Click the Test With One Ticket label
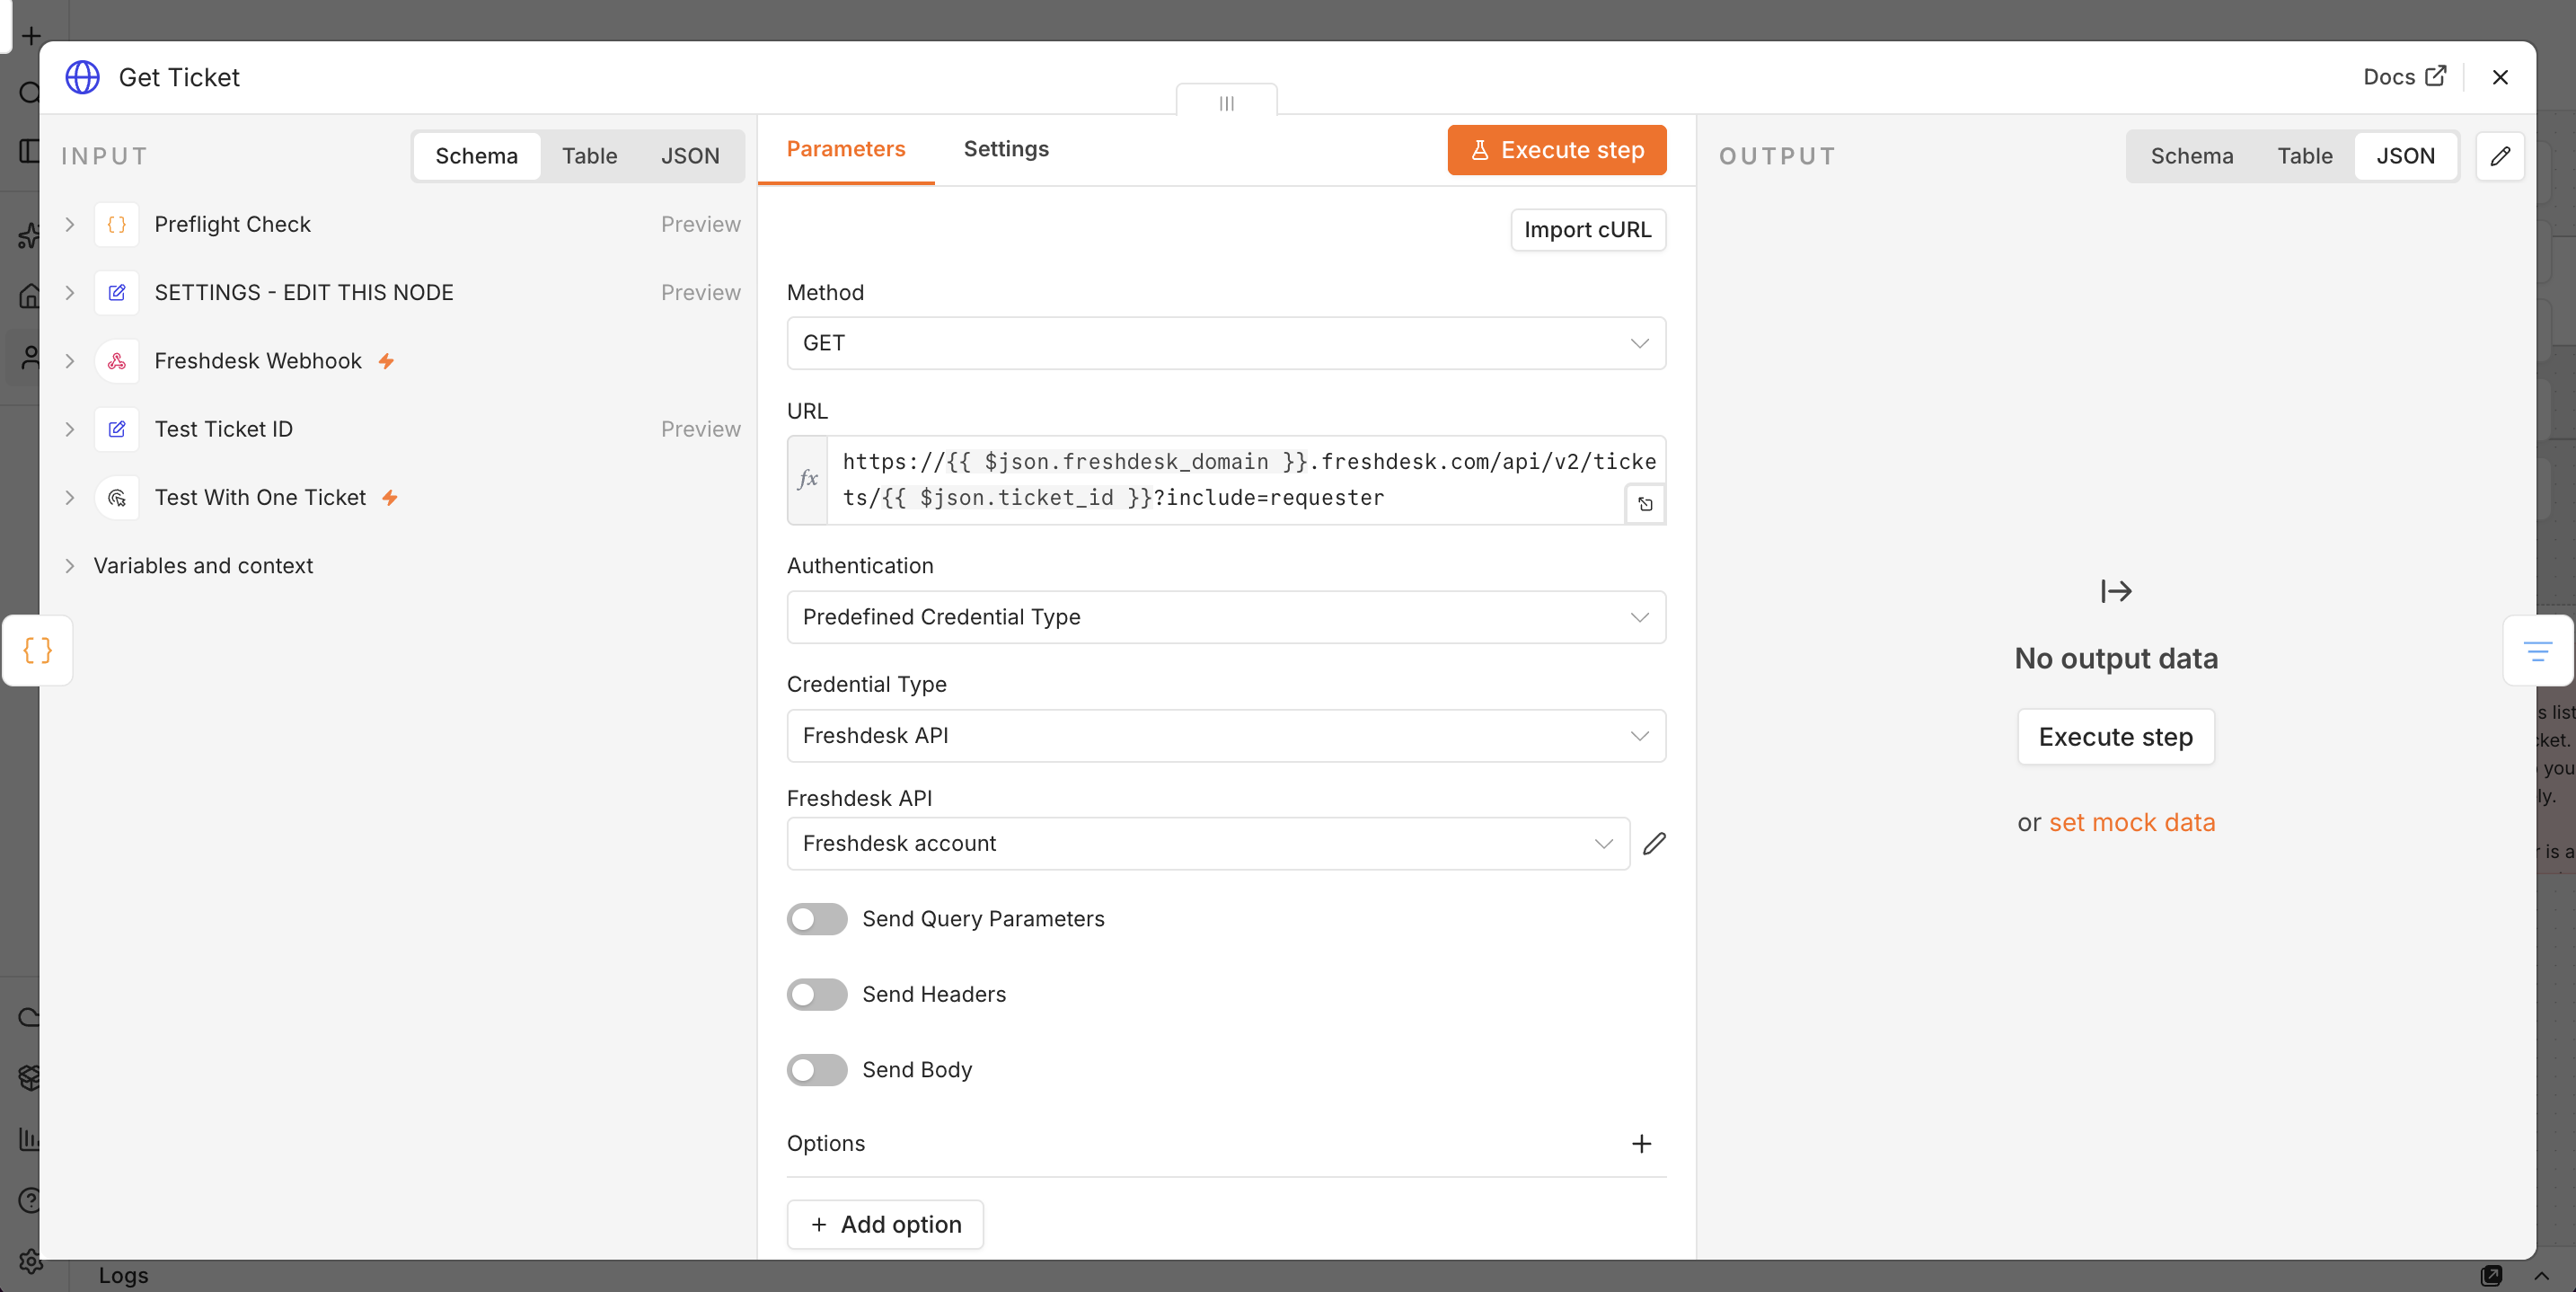 pyautogui.click(x=261, y=497)
